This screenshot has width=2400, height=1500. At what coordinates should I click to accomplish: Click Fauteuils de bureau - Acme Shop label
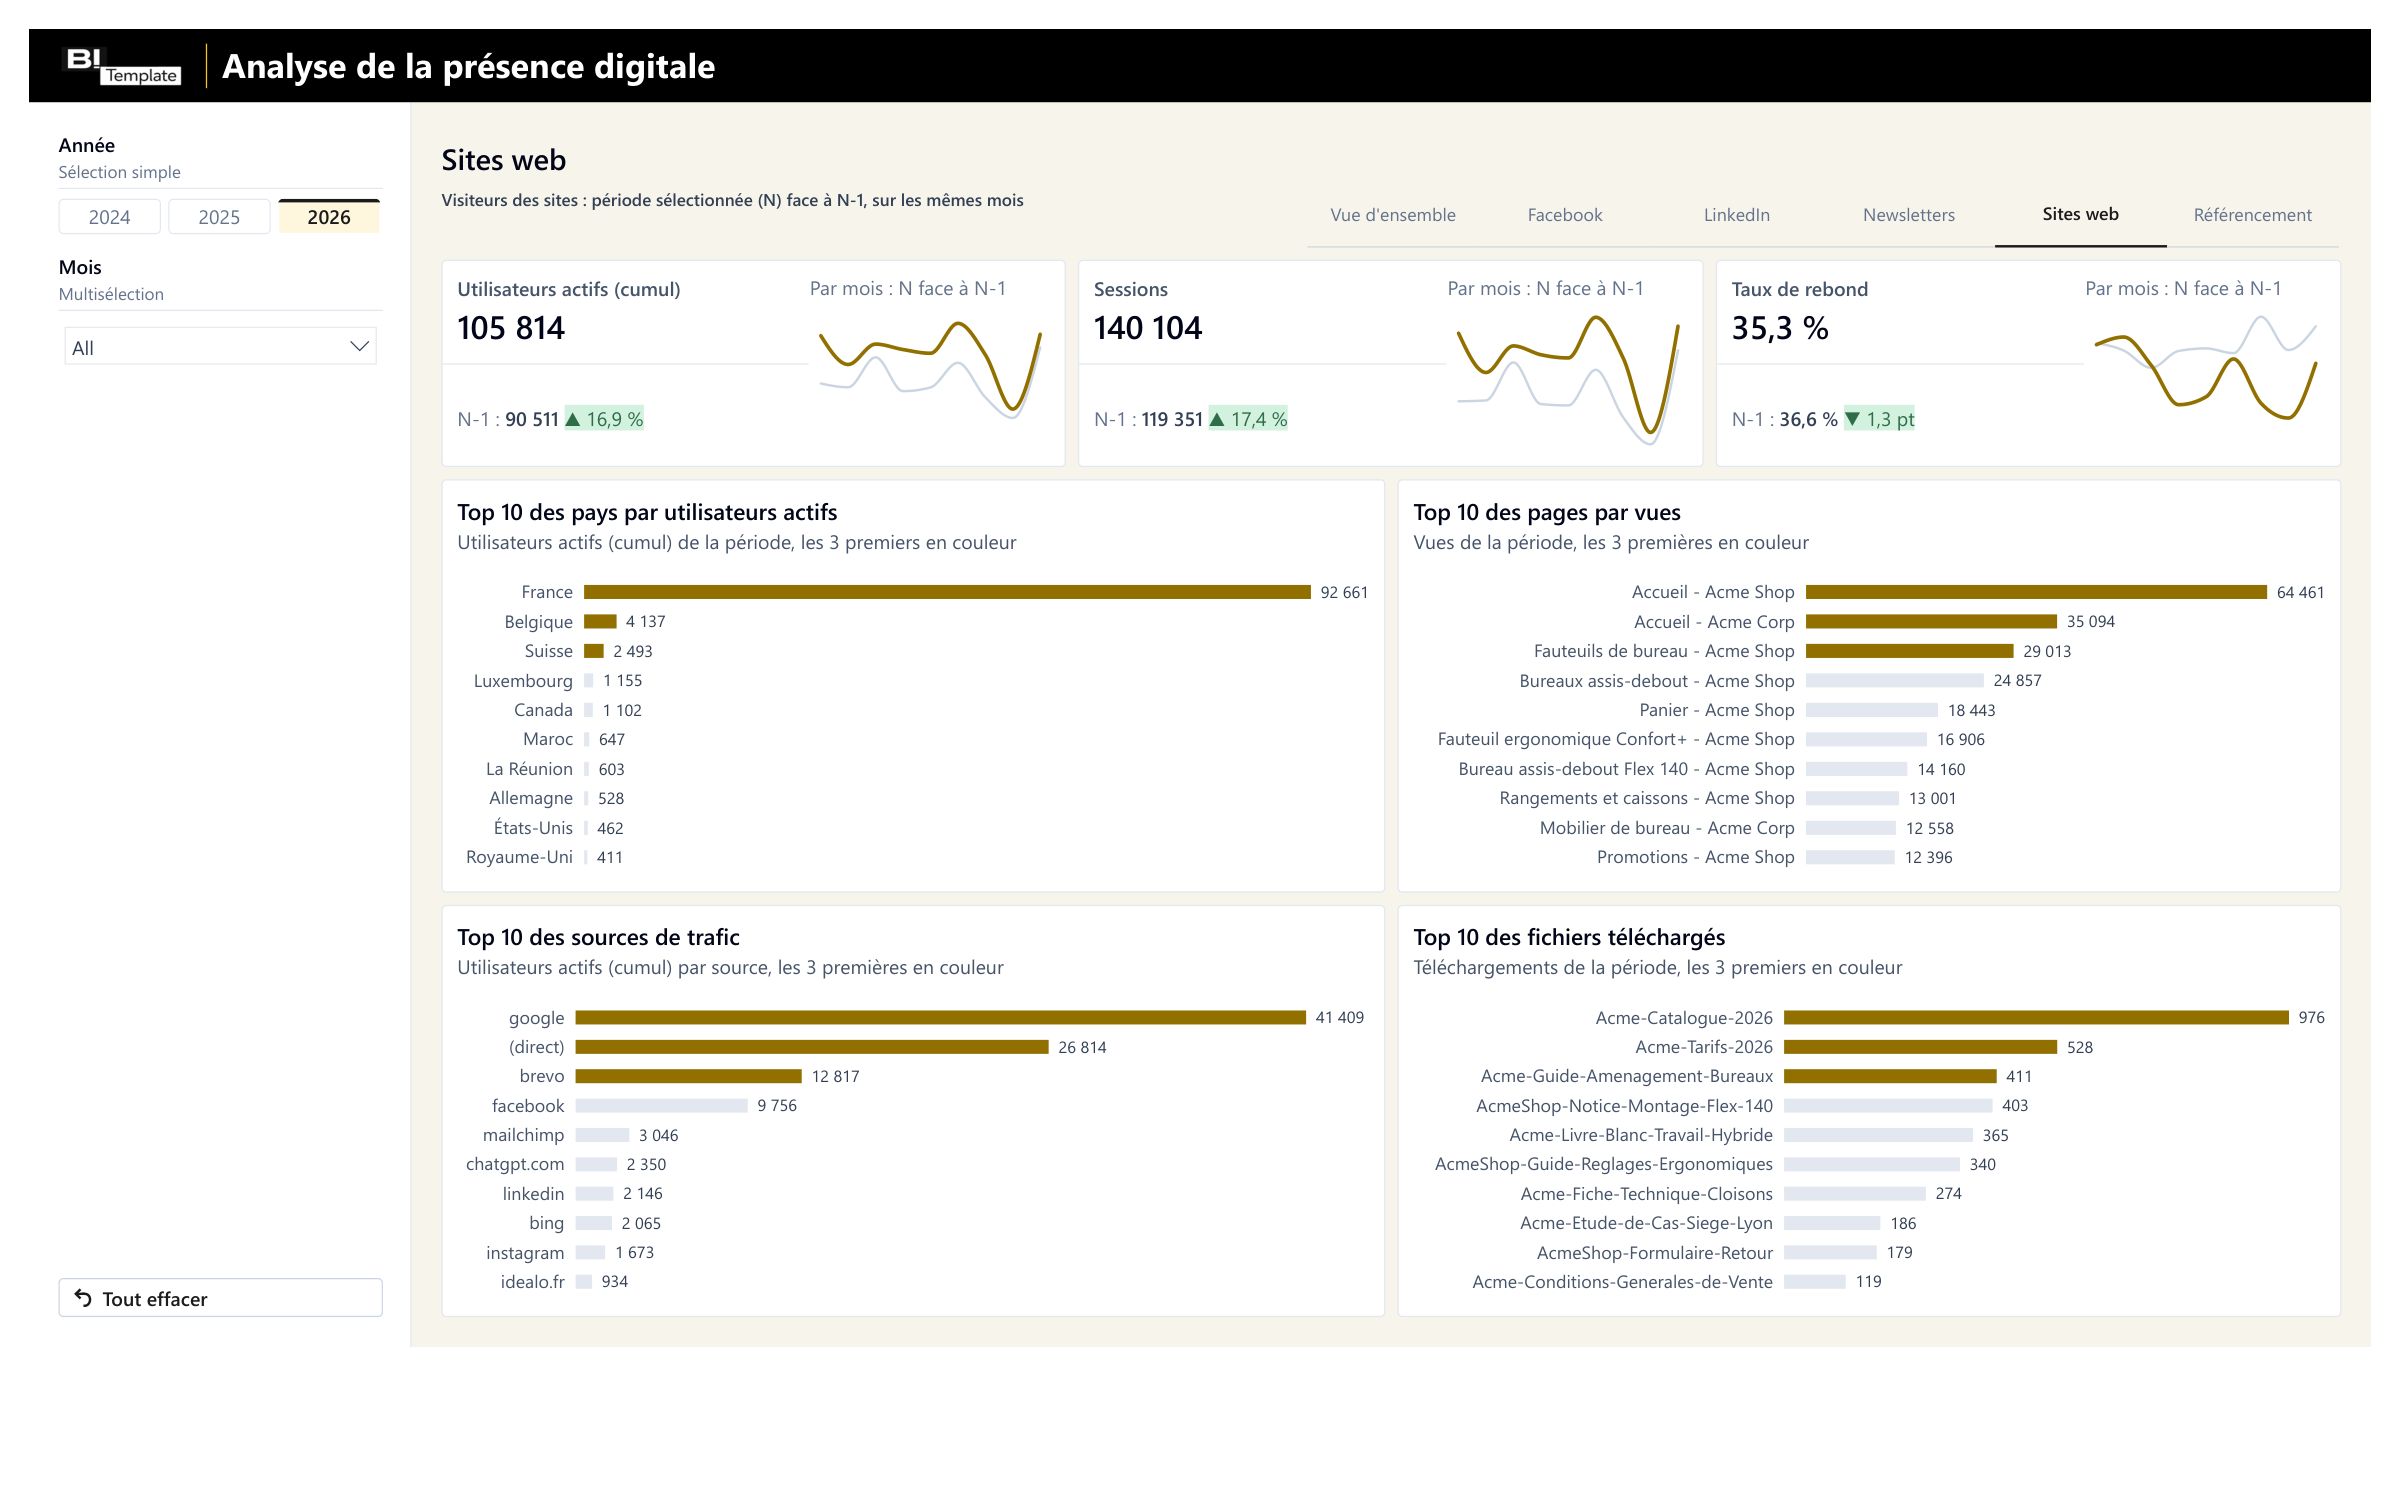[x=1664, y=651]
